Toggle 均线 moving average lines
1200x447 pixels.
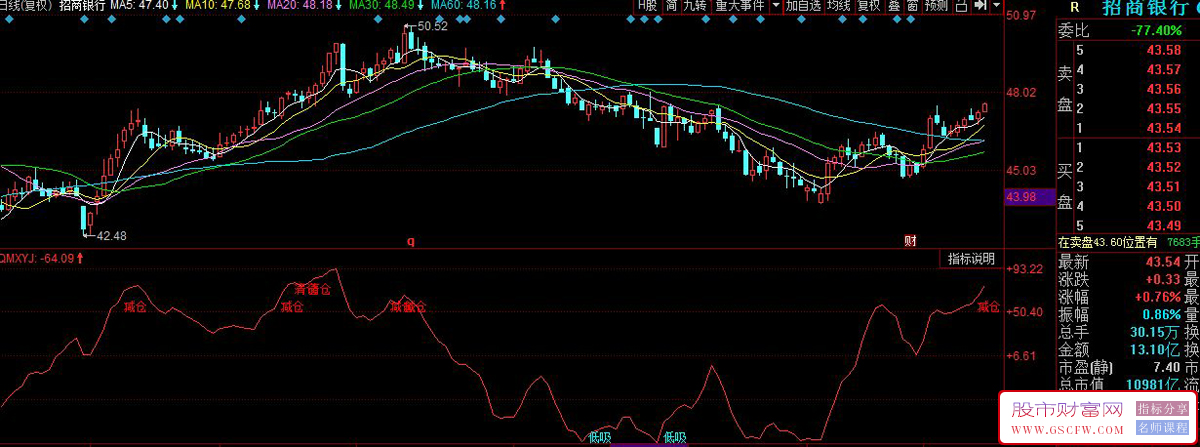(x=839, y=6)
